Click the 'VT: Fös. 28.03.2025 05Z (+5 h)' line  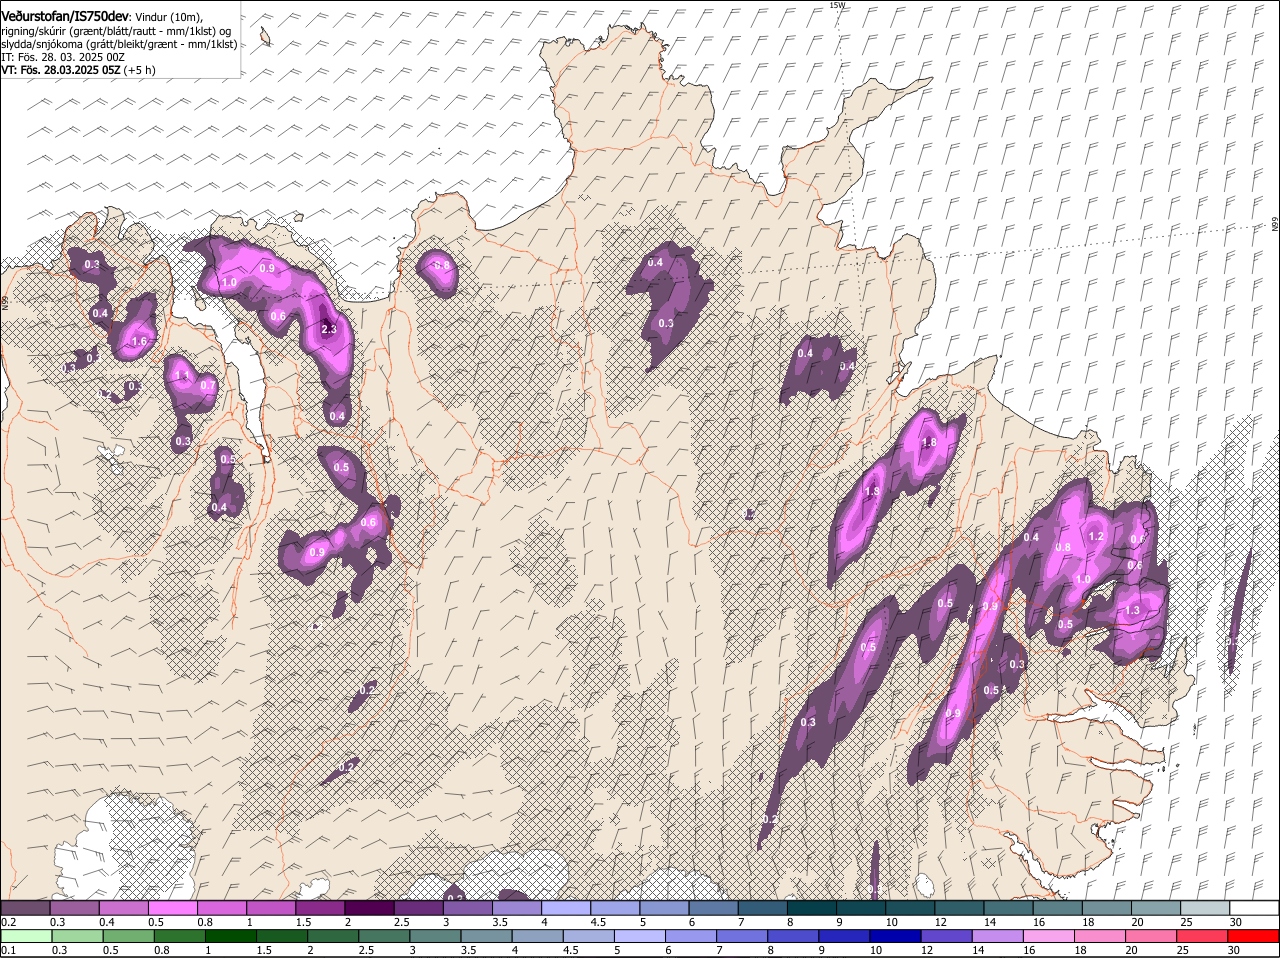click(78, 70)
